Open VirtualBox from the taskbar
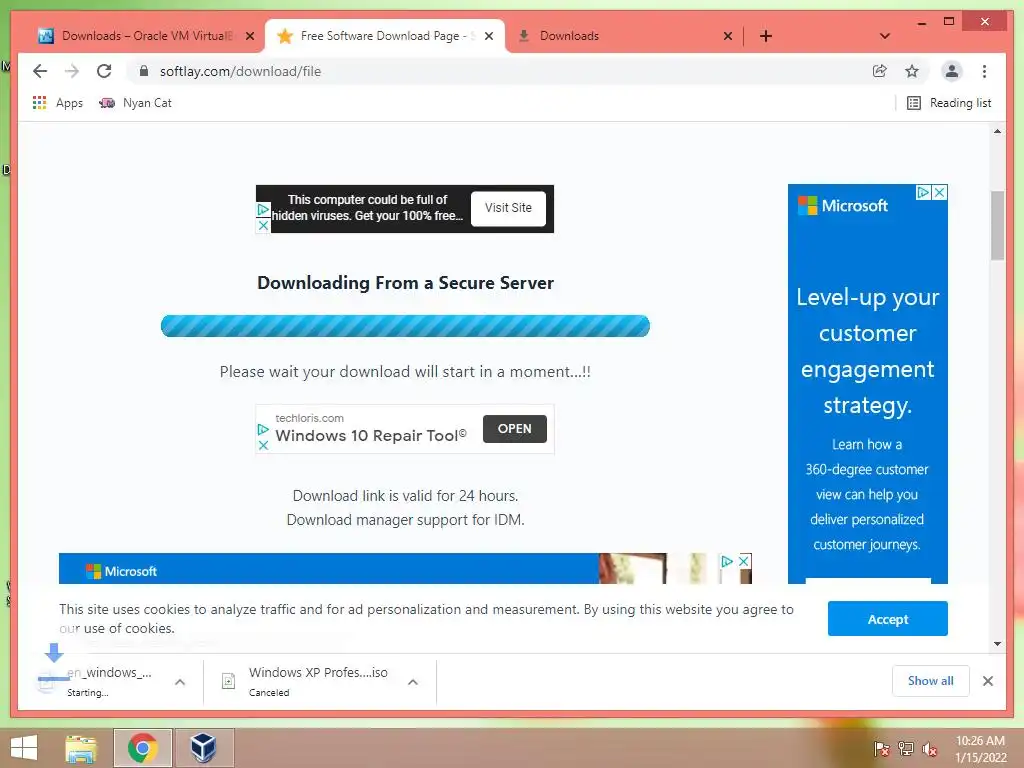 point(204,748)
